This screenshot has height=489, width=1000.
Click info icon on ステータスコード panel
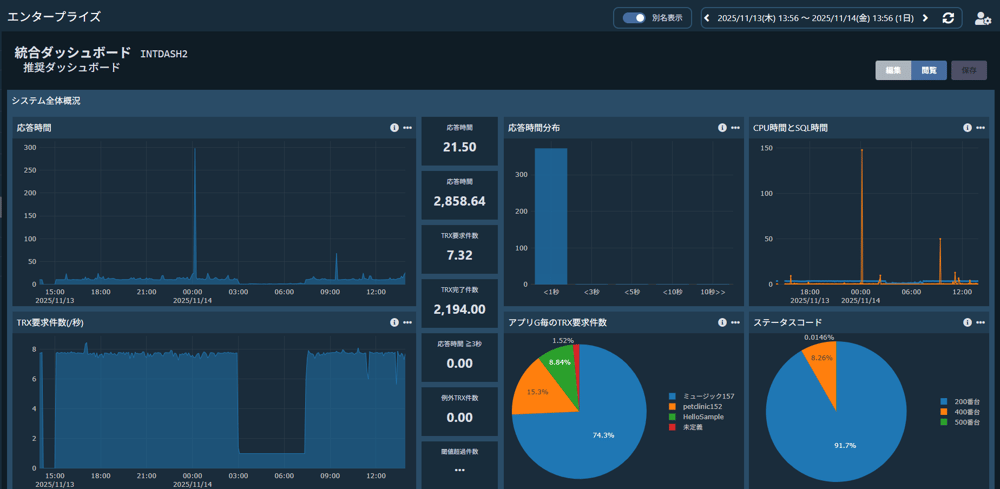pos(967,323)
